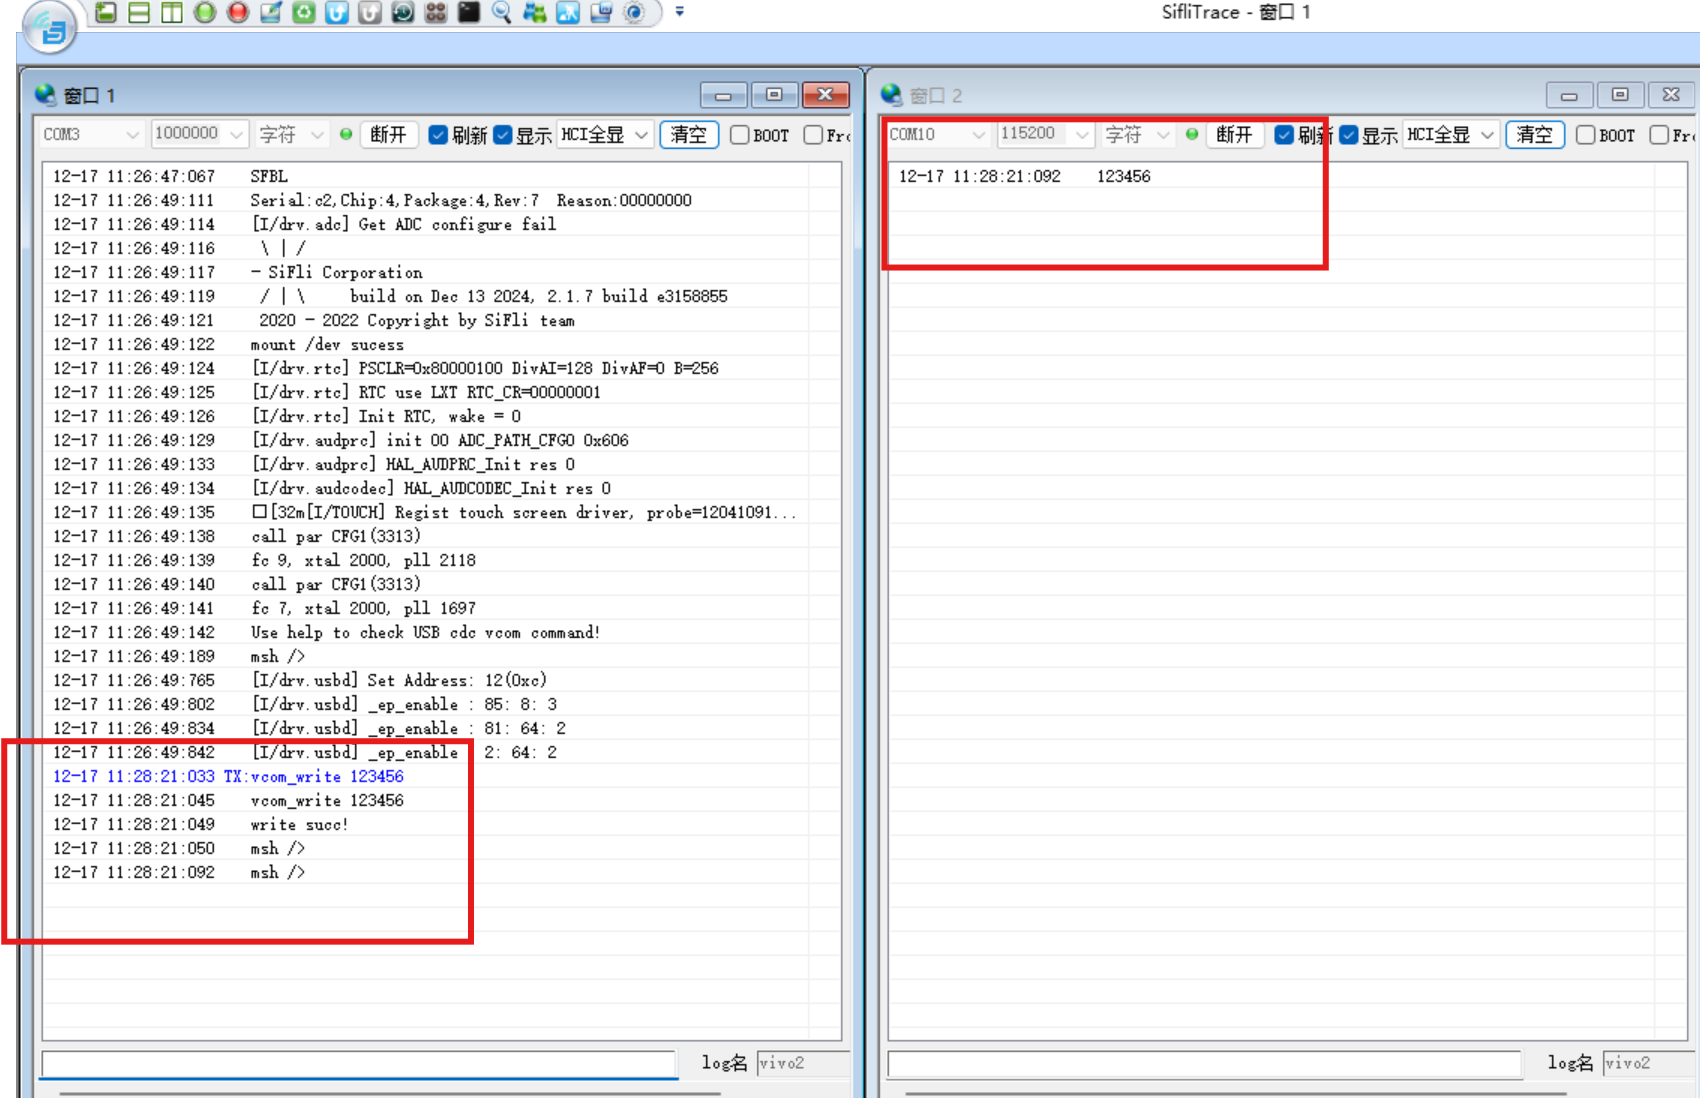
Task: Open the black terminal console icon
Action: tap(469, 12)
